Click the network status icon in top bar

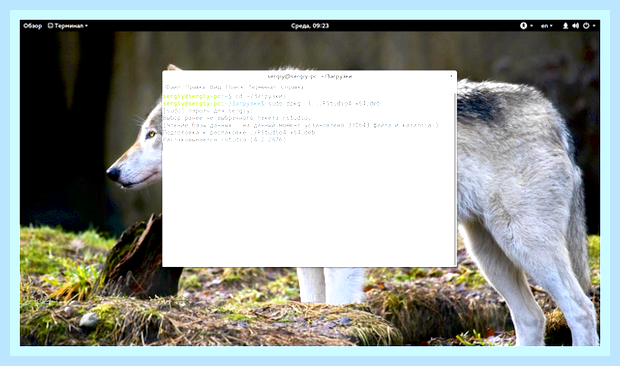565,26
